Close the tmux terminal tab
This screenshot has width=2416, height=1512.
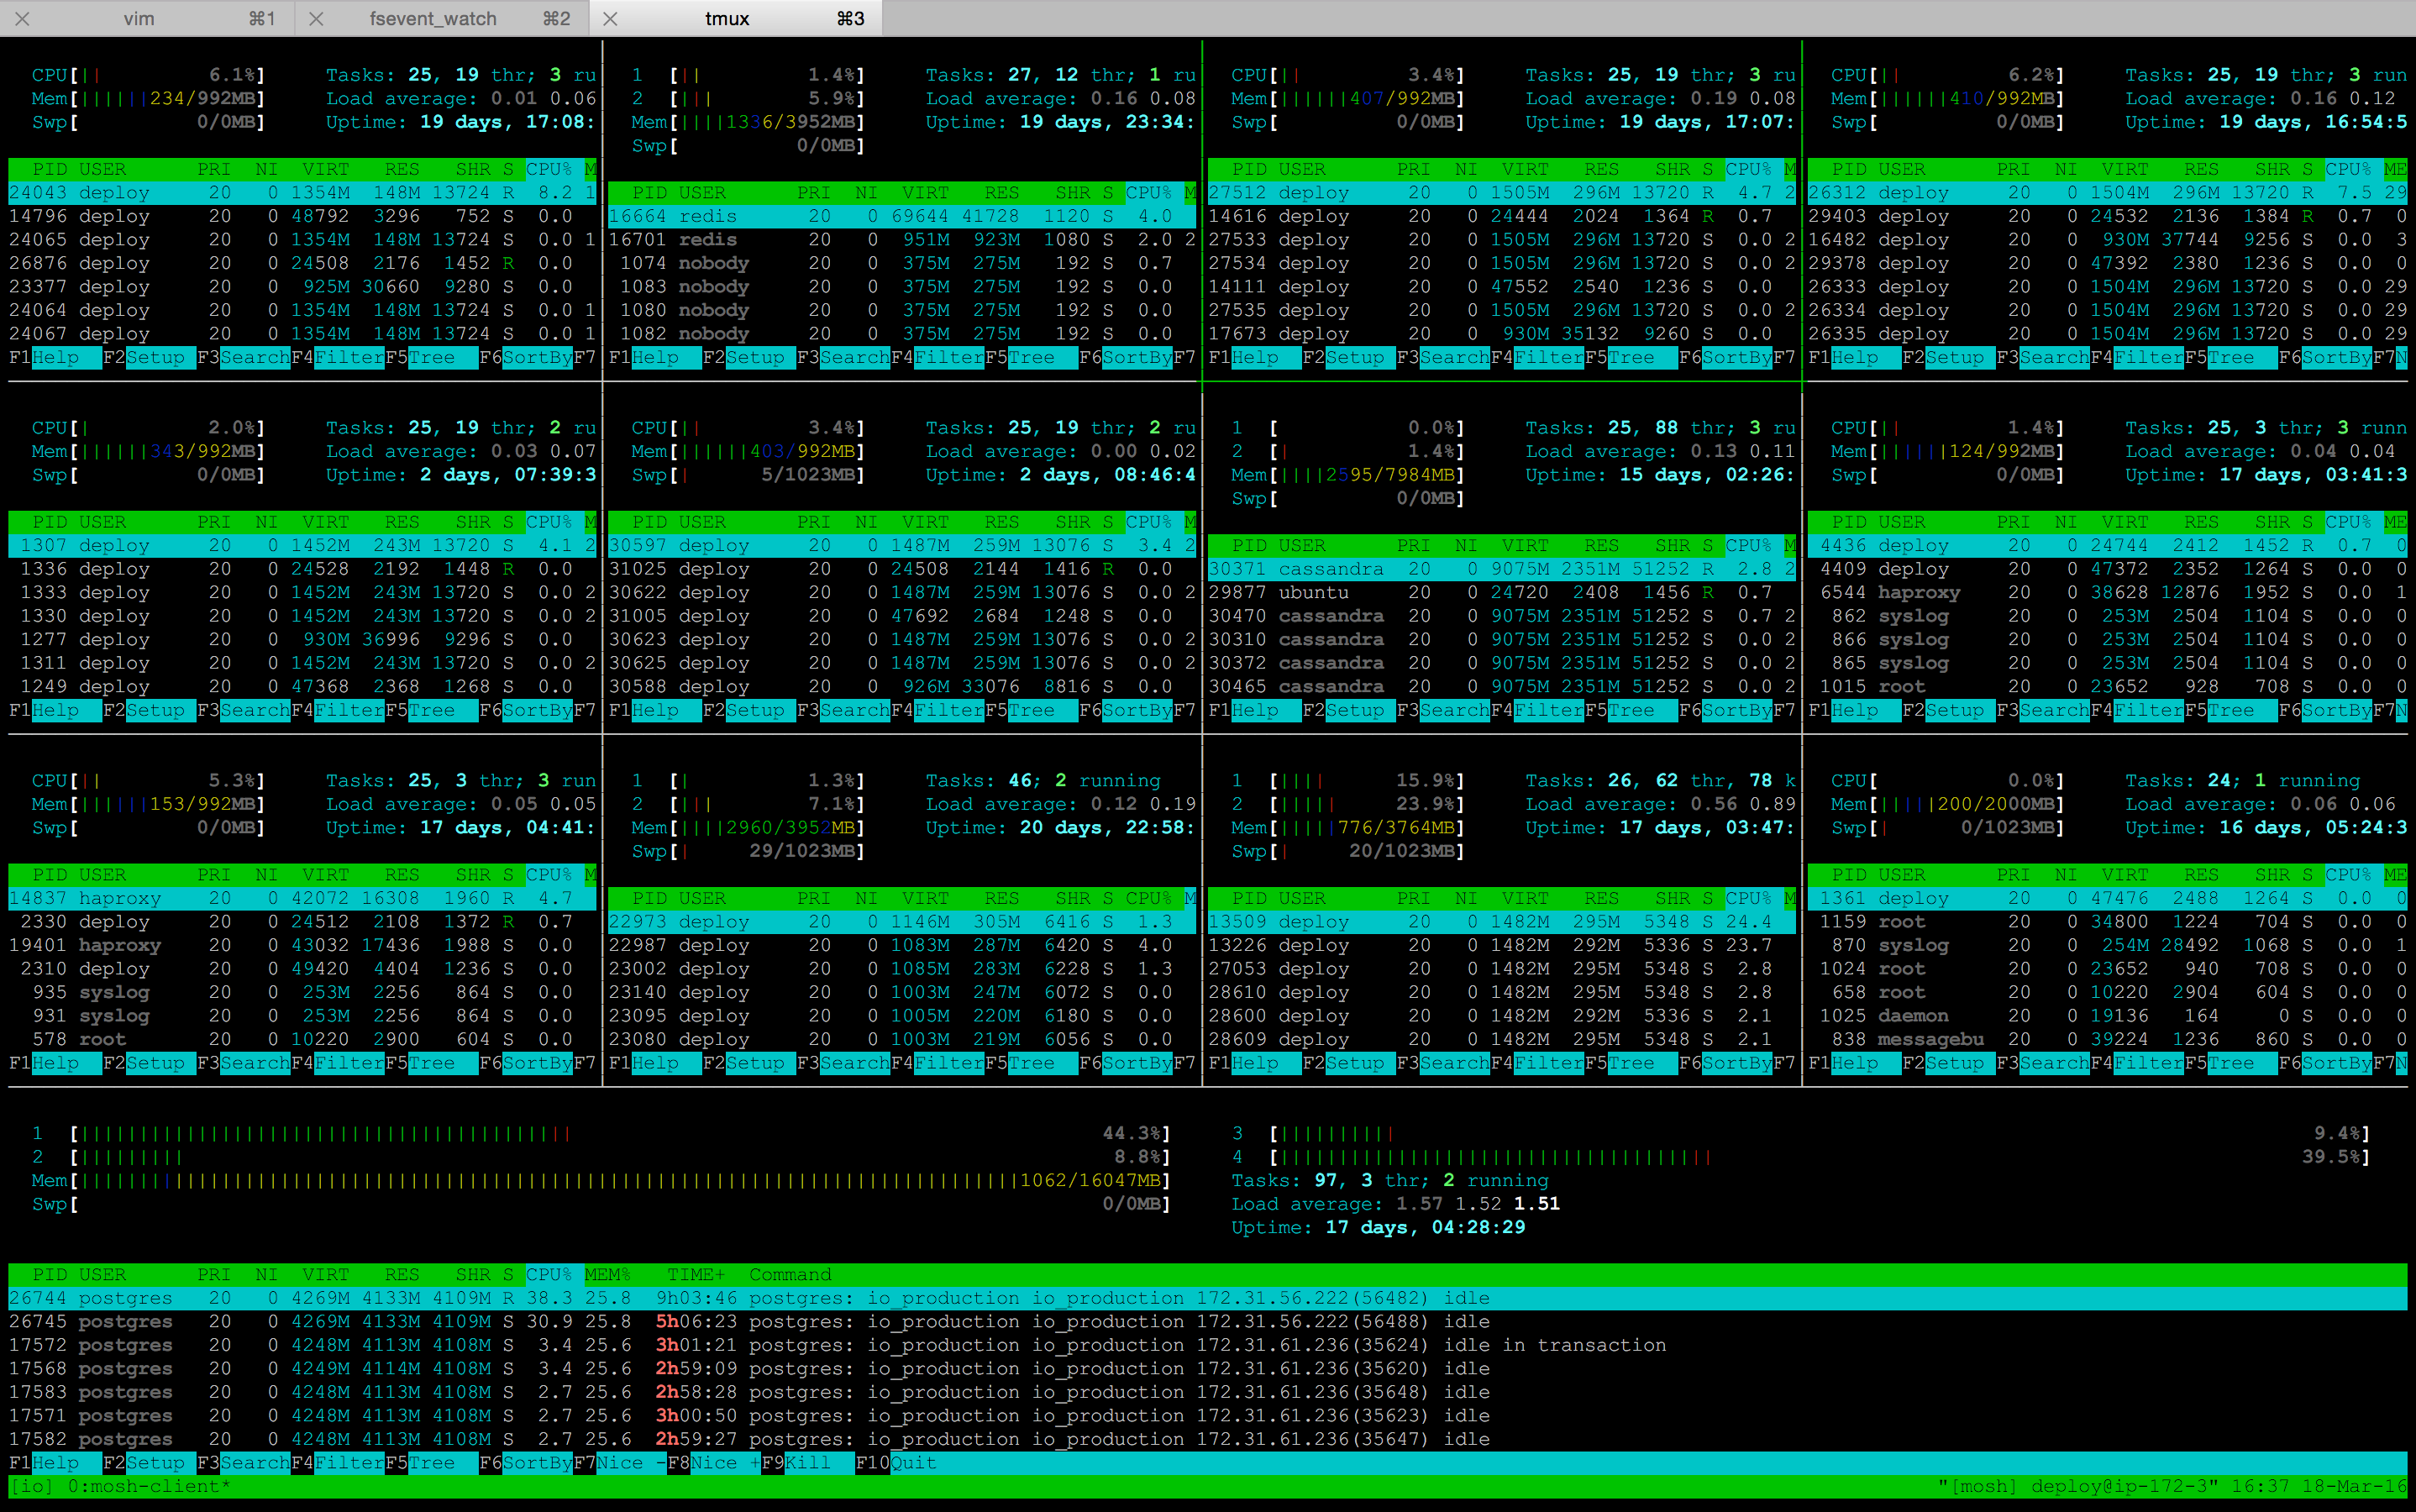point(610,18)
